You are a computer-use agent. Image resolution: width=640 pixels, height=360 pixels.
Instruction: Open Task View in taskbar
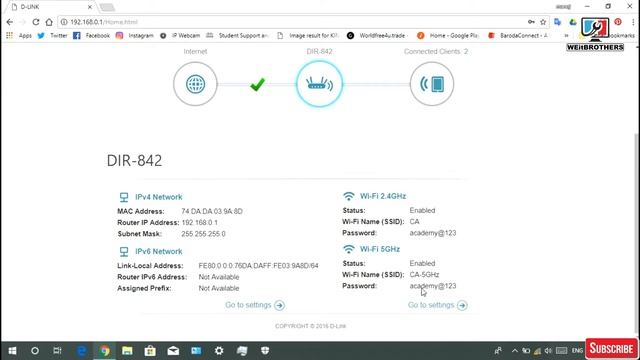pos(57,351)
